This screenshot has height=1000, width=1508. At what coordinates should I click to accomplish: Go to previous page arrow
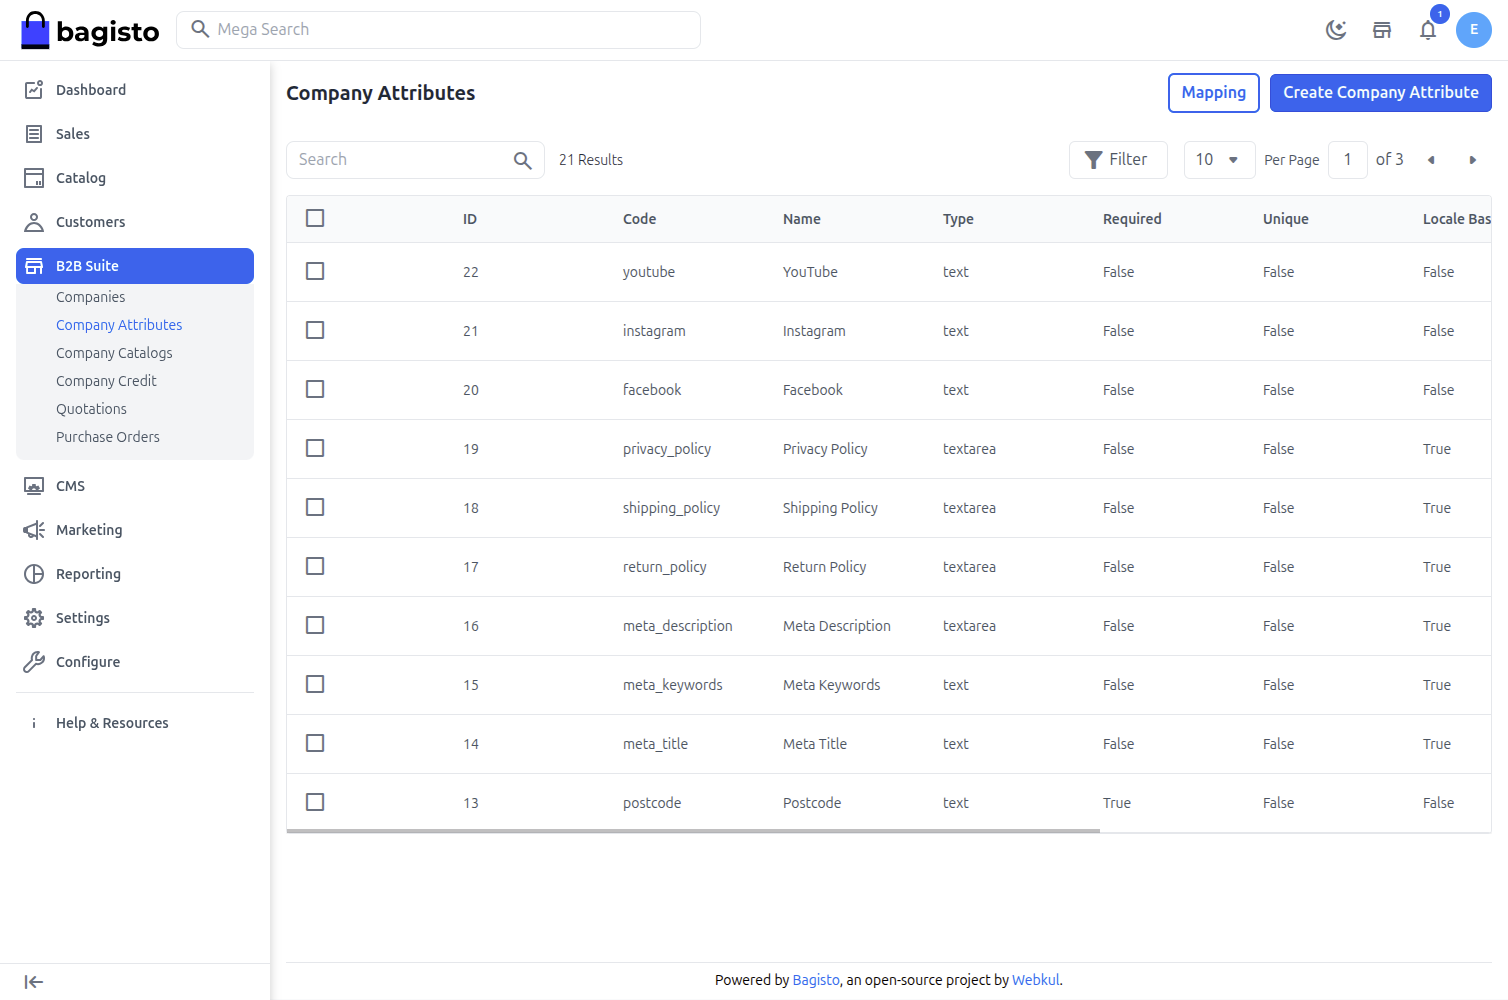click(x=1431, y=160)
